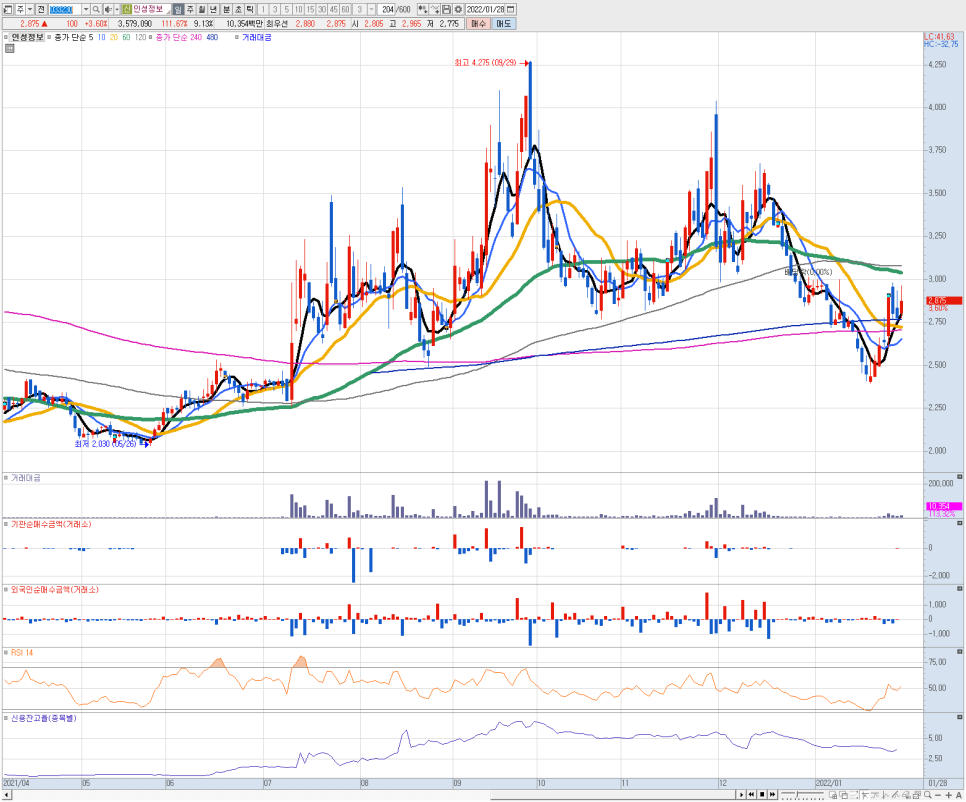Click the play button on bottom scrollbar
The image size is (966, 802).
(x=742, y=795)
